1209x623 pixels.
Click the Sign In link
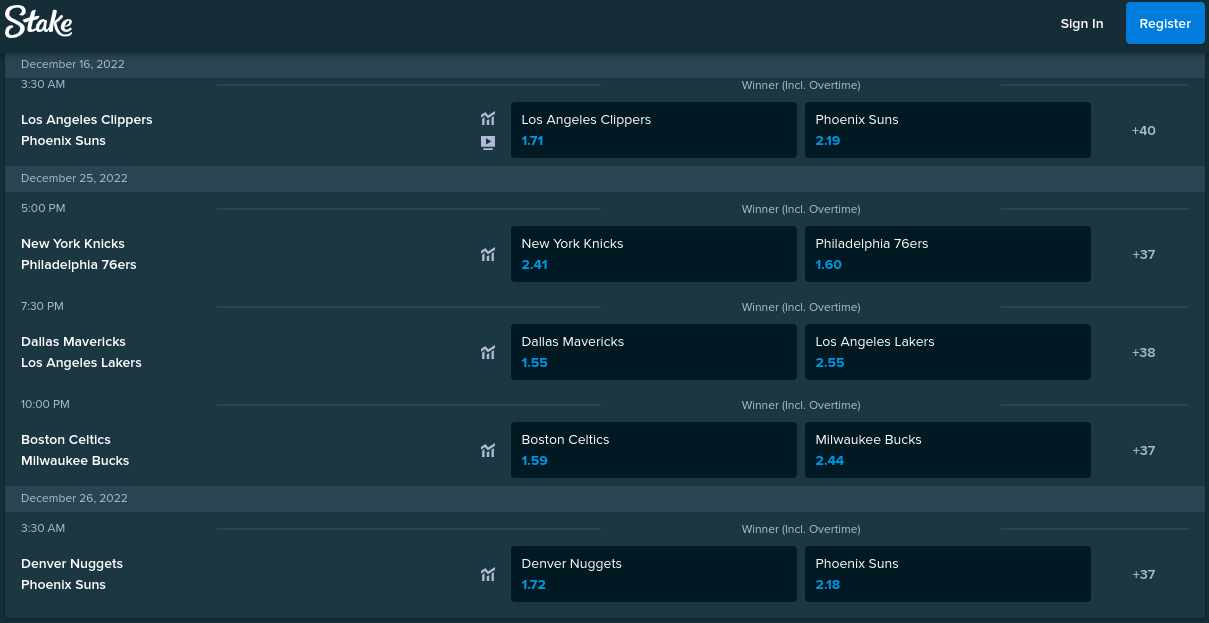[x=1082, y=23]
